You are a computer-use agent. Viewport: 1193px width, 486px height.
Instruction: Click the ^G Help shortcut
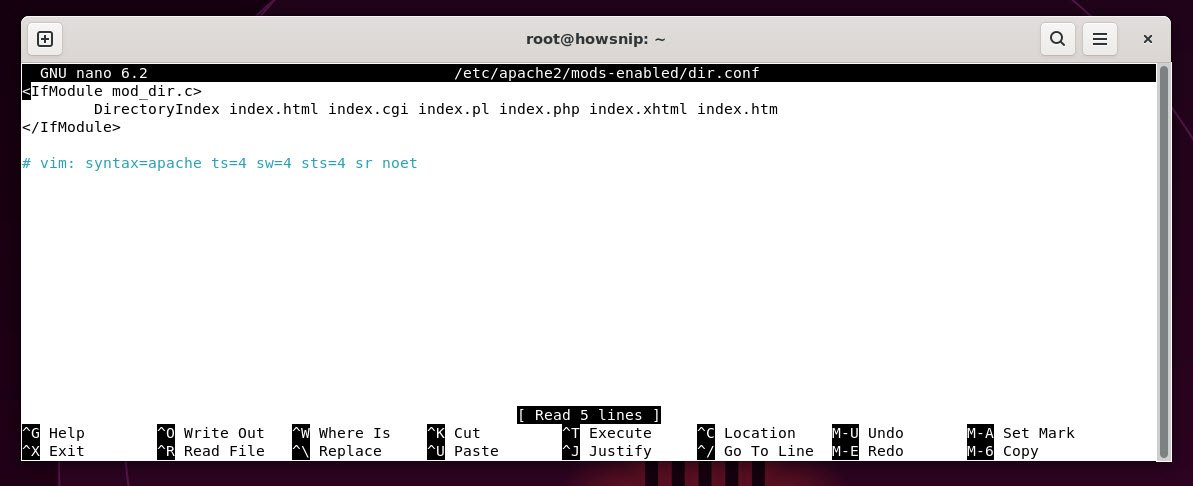click(x=53, y=433)
